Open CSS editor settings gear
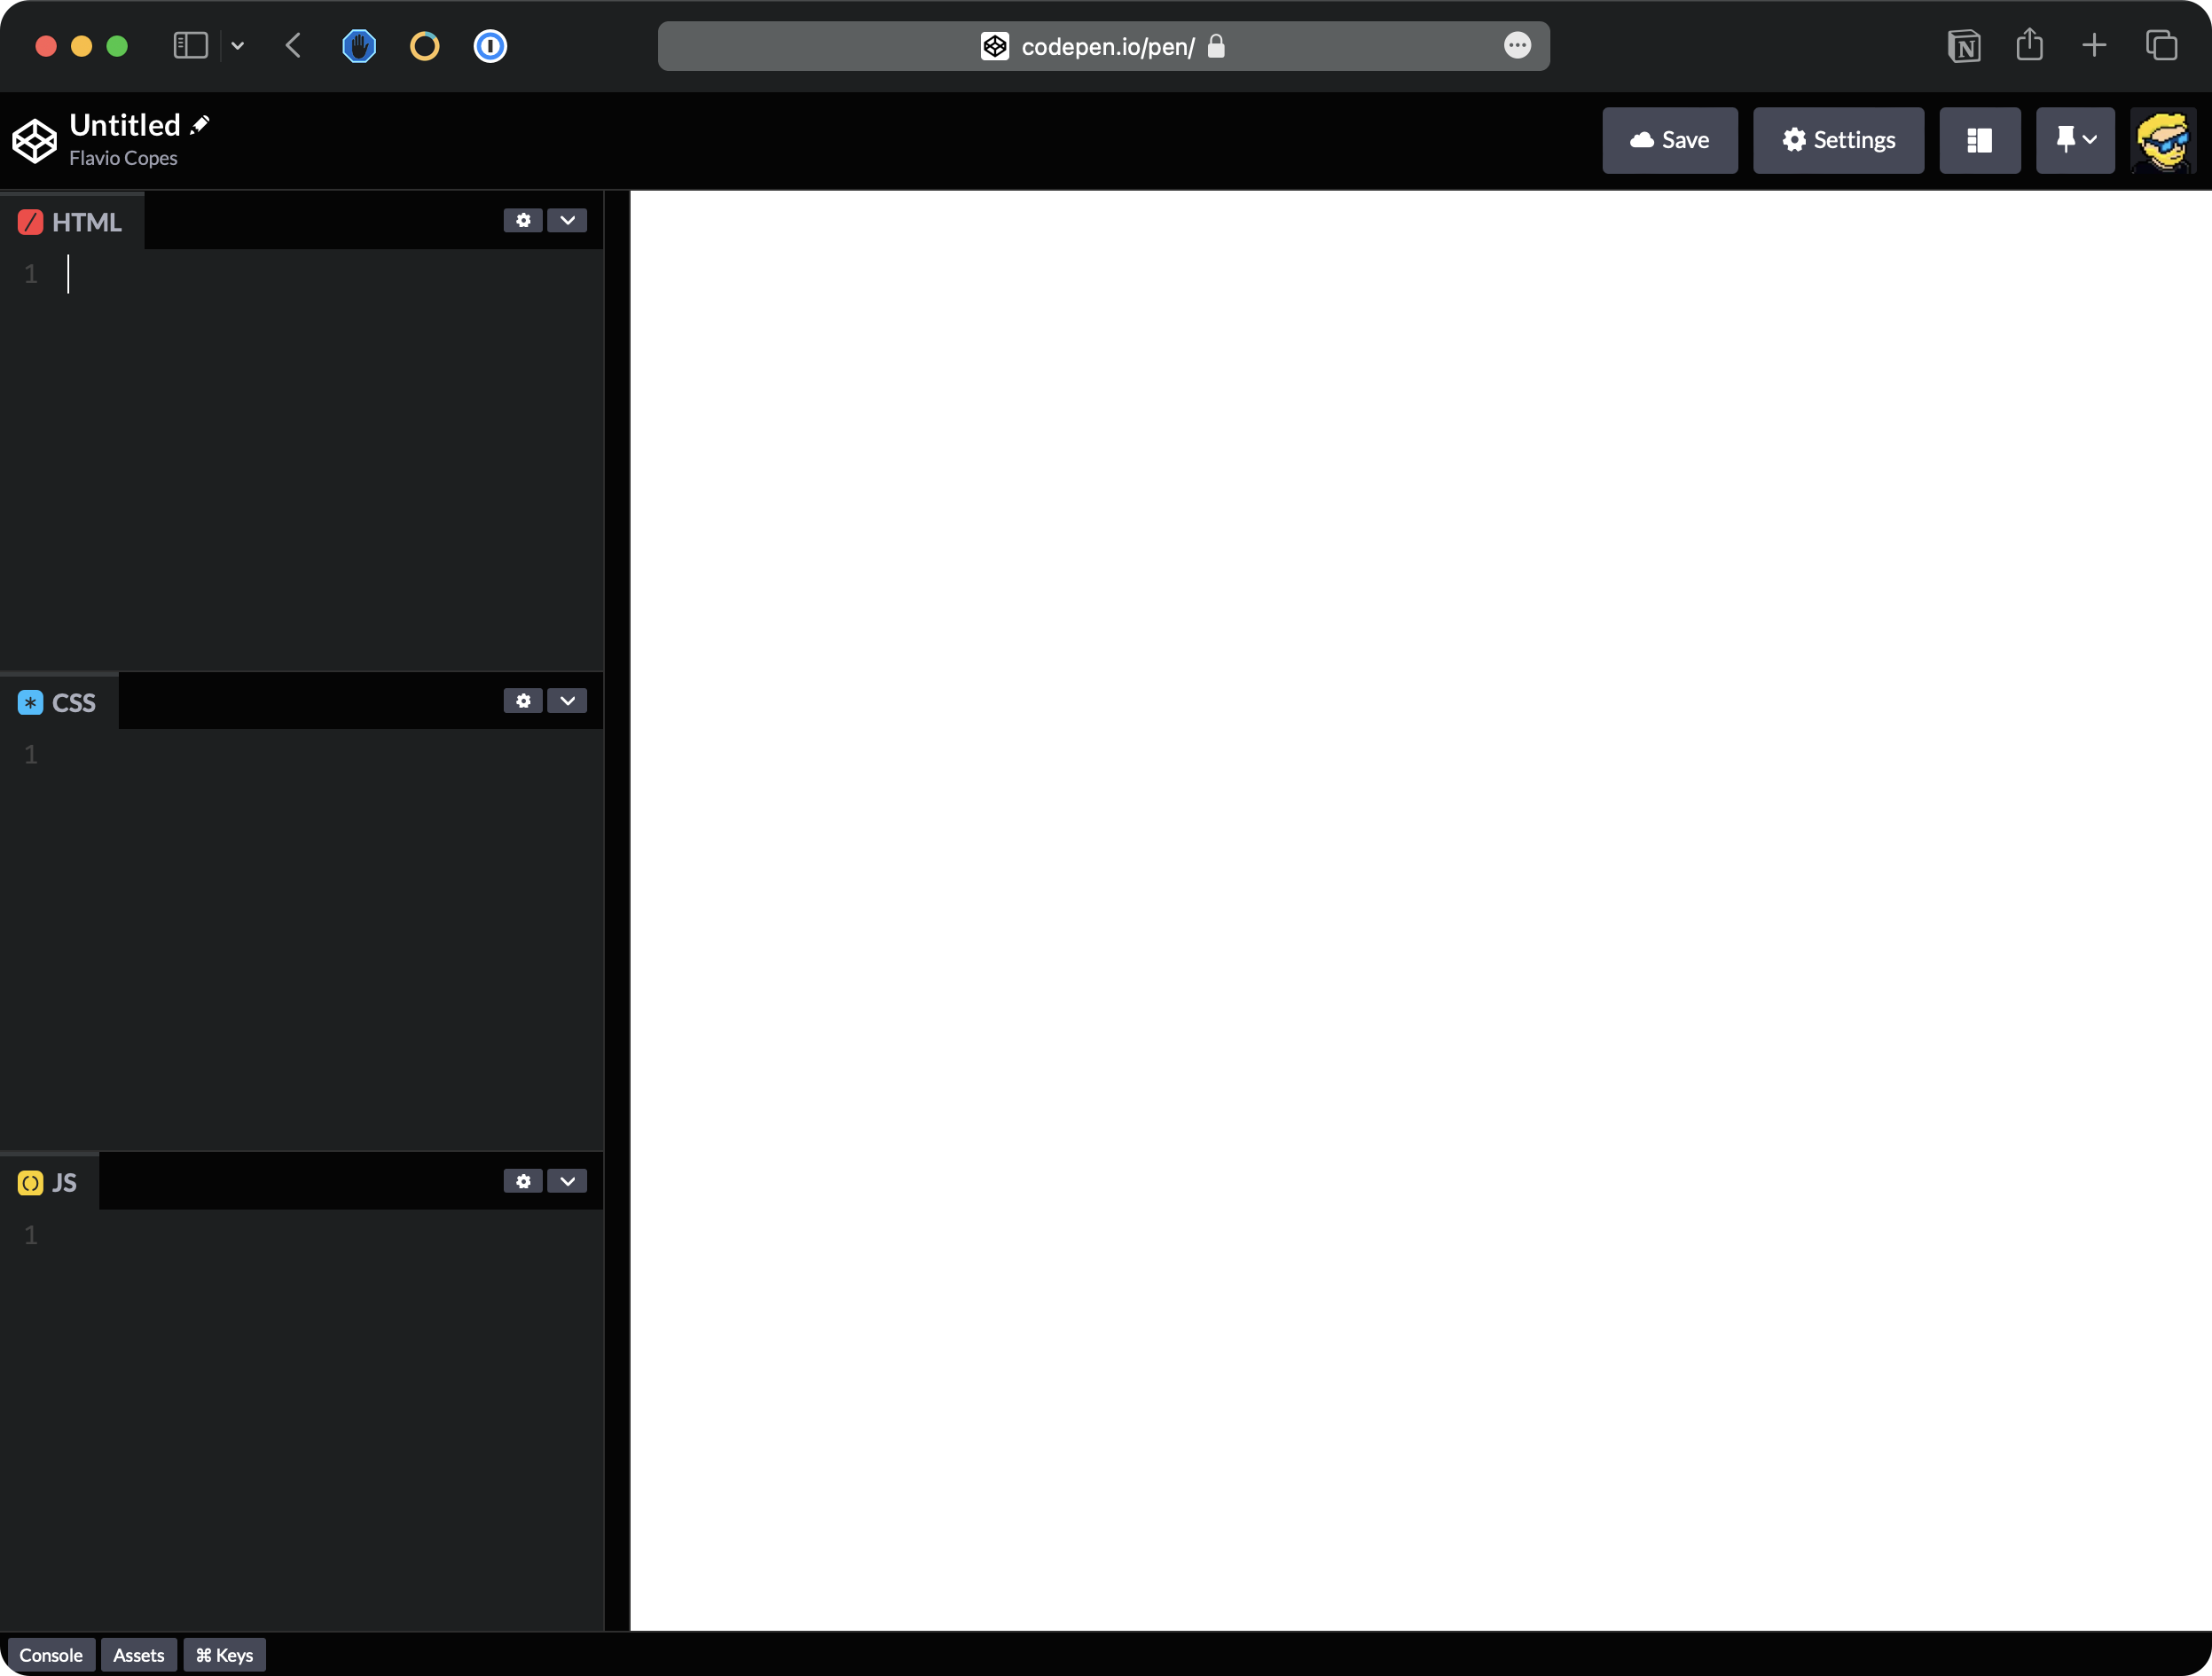This screenshot has height=1676, width=2212. 523,701
